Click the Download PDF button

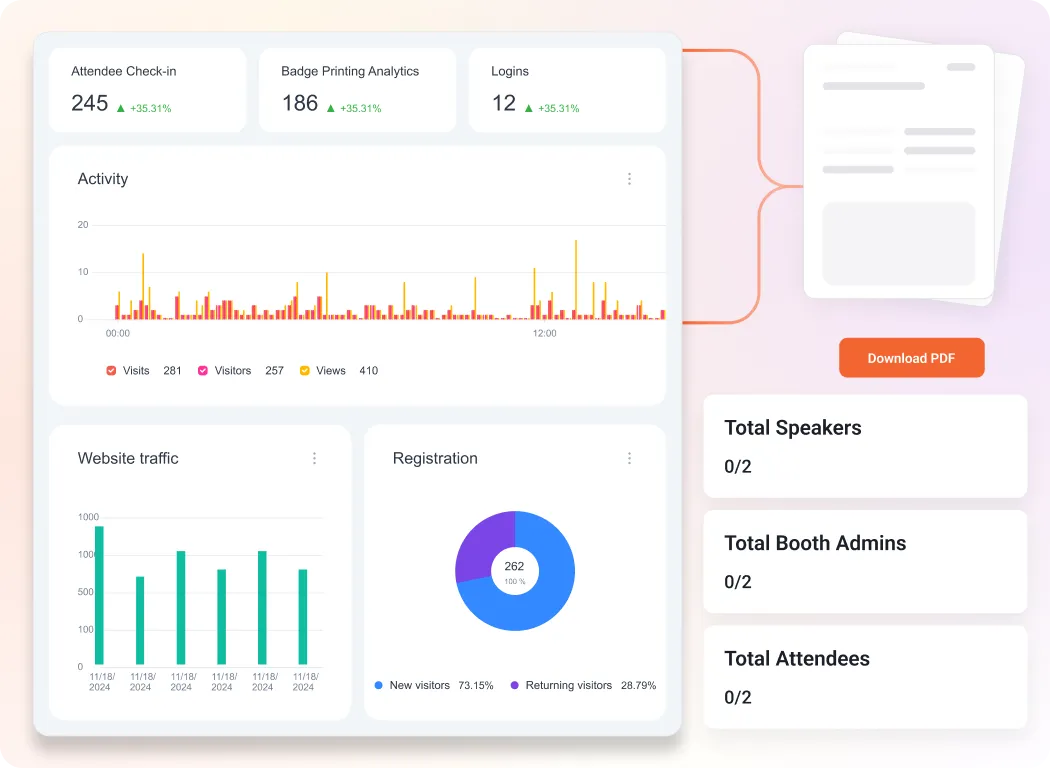pyautogui.click(x=911, y=357)
